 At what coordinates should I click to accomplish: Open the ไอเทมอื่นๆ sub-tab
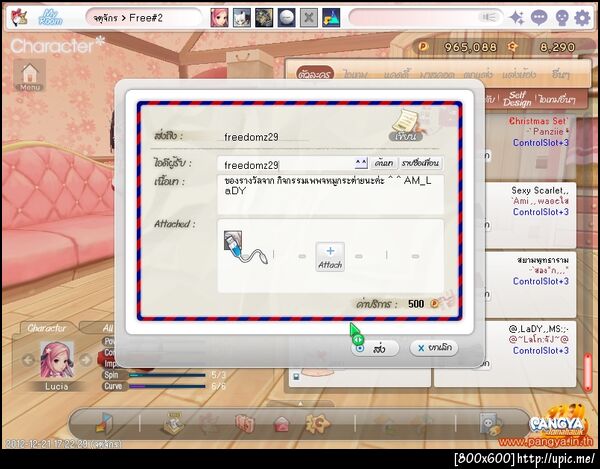(x=557, y=99)
